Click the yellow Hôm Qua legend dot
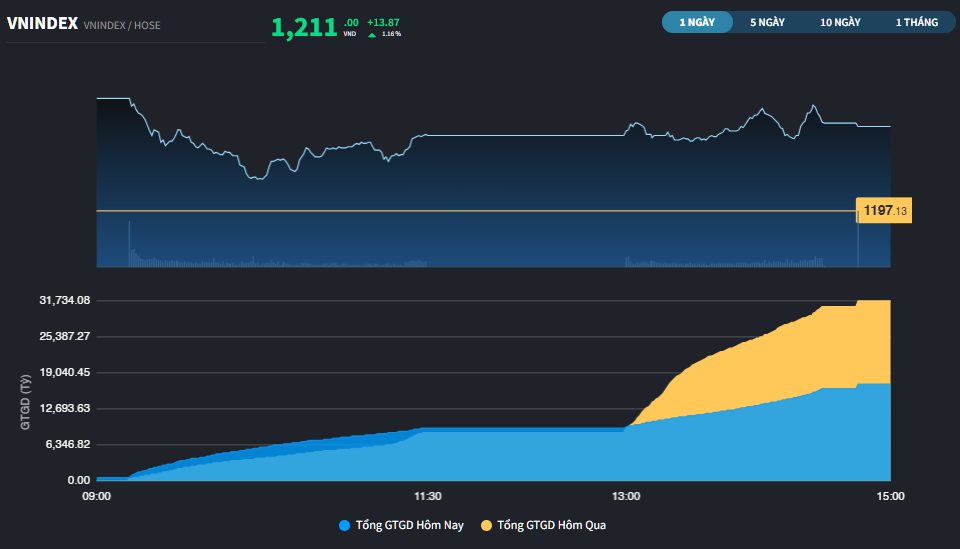 pyautogui.click(x=487, y=525)
